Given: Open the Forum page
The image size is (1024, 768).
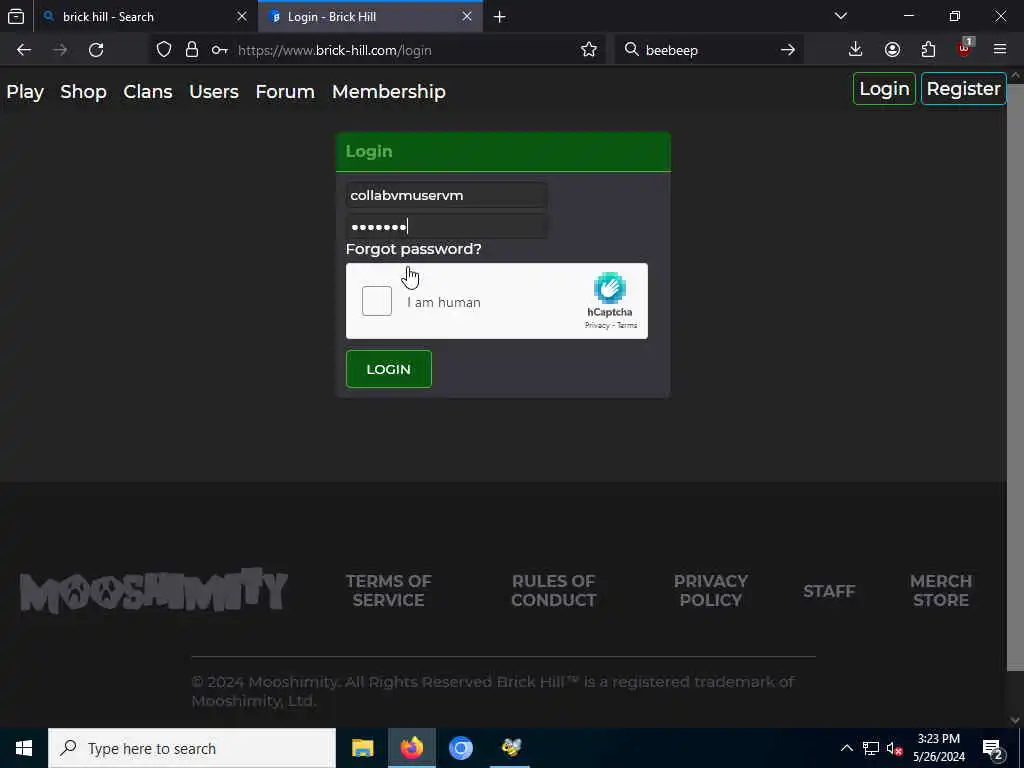Looking at the screenshot, I should pyautogui.click(x=285, y=92).
